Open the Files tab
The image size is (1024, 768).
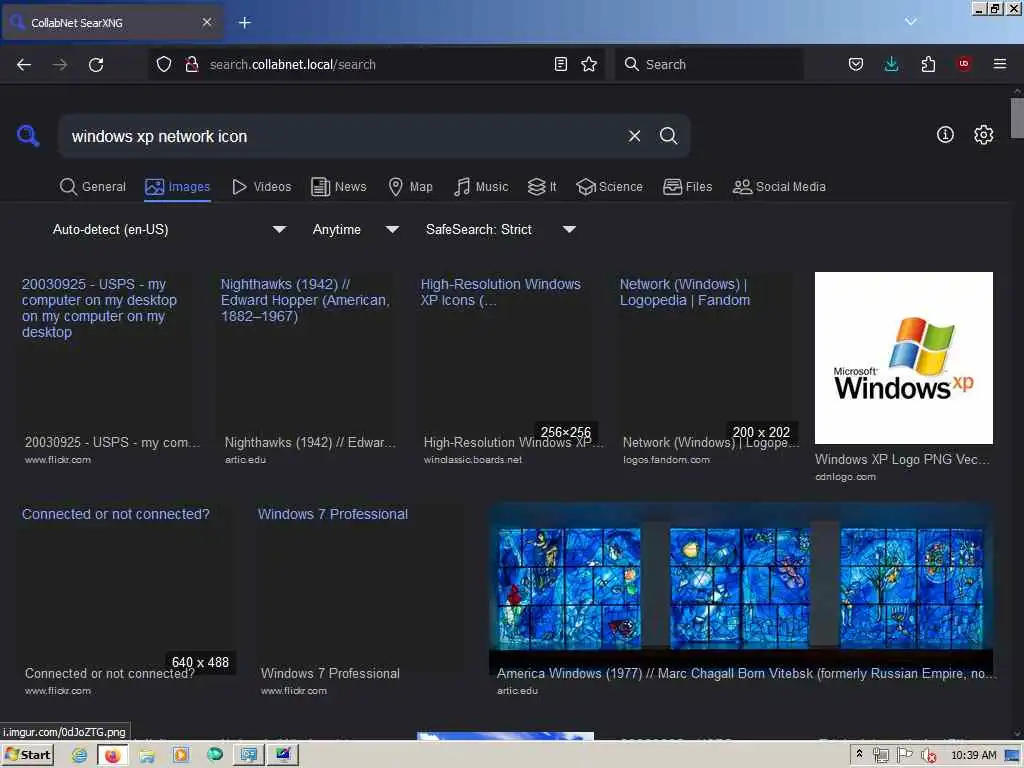coord(688,187)
